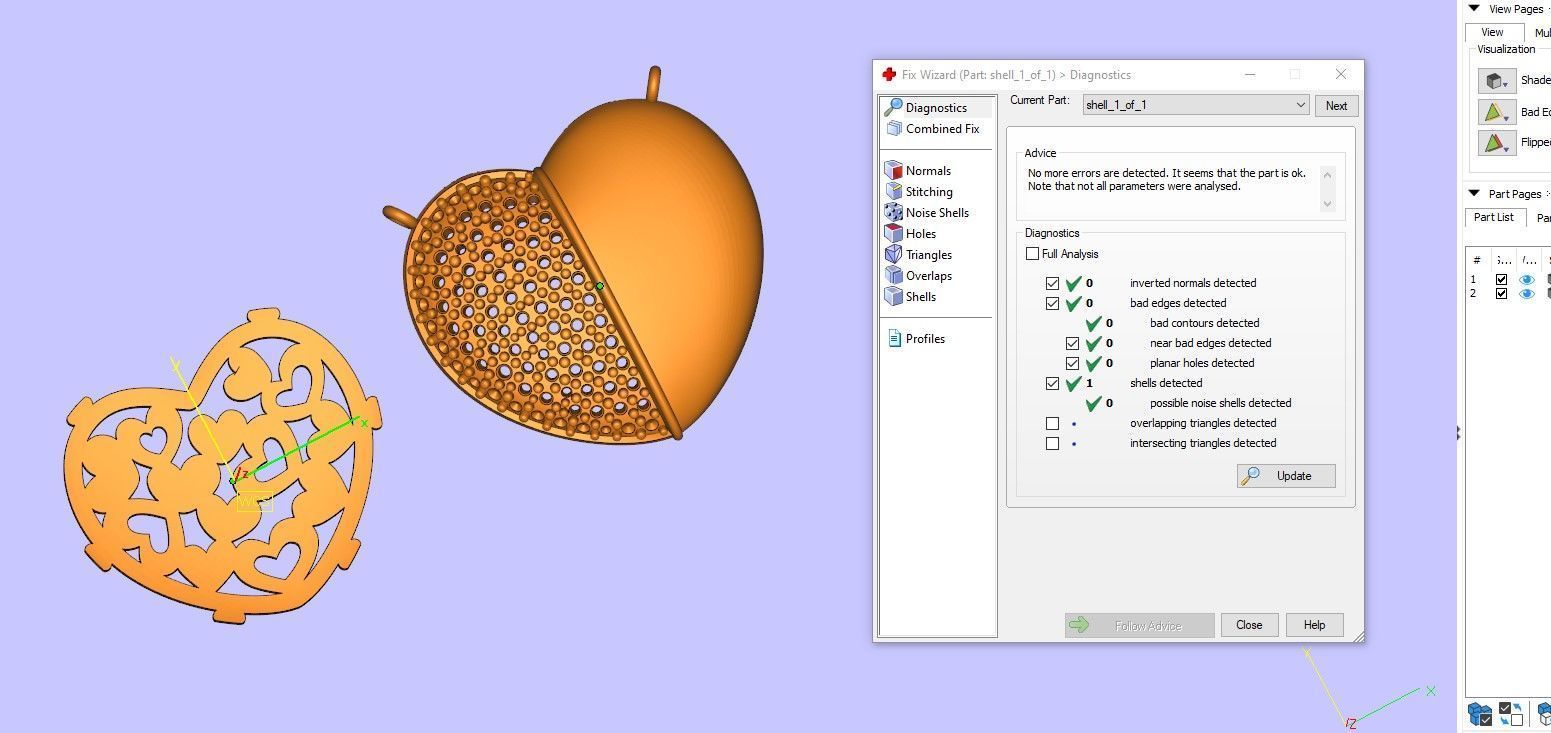Hide part 1 with its eye icon
The height and width of the screenshot is (733, 1551).
coord(1526,280)
